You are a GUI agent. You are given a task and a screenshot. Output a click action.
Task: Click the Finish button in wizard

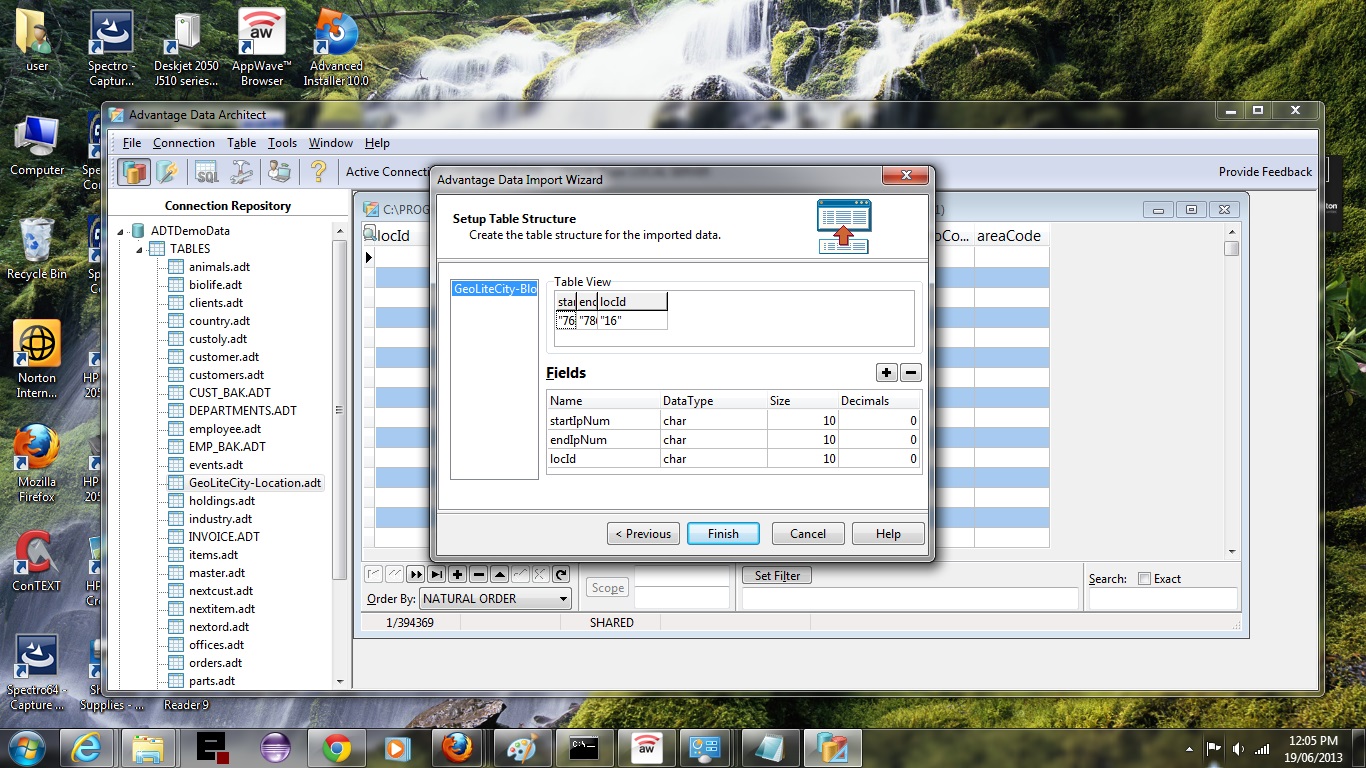click(723, 534)
